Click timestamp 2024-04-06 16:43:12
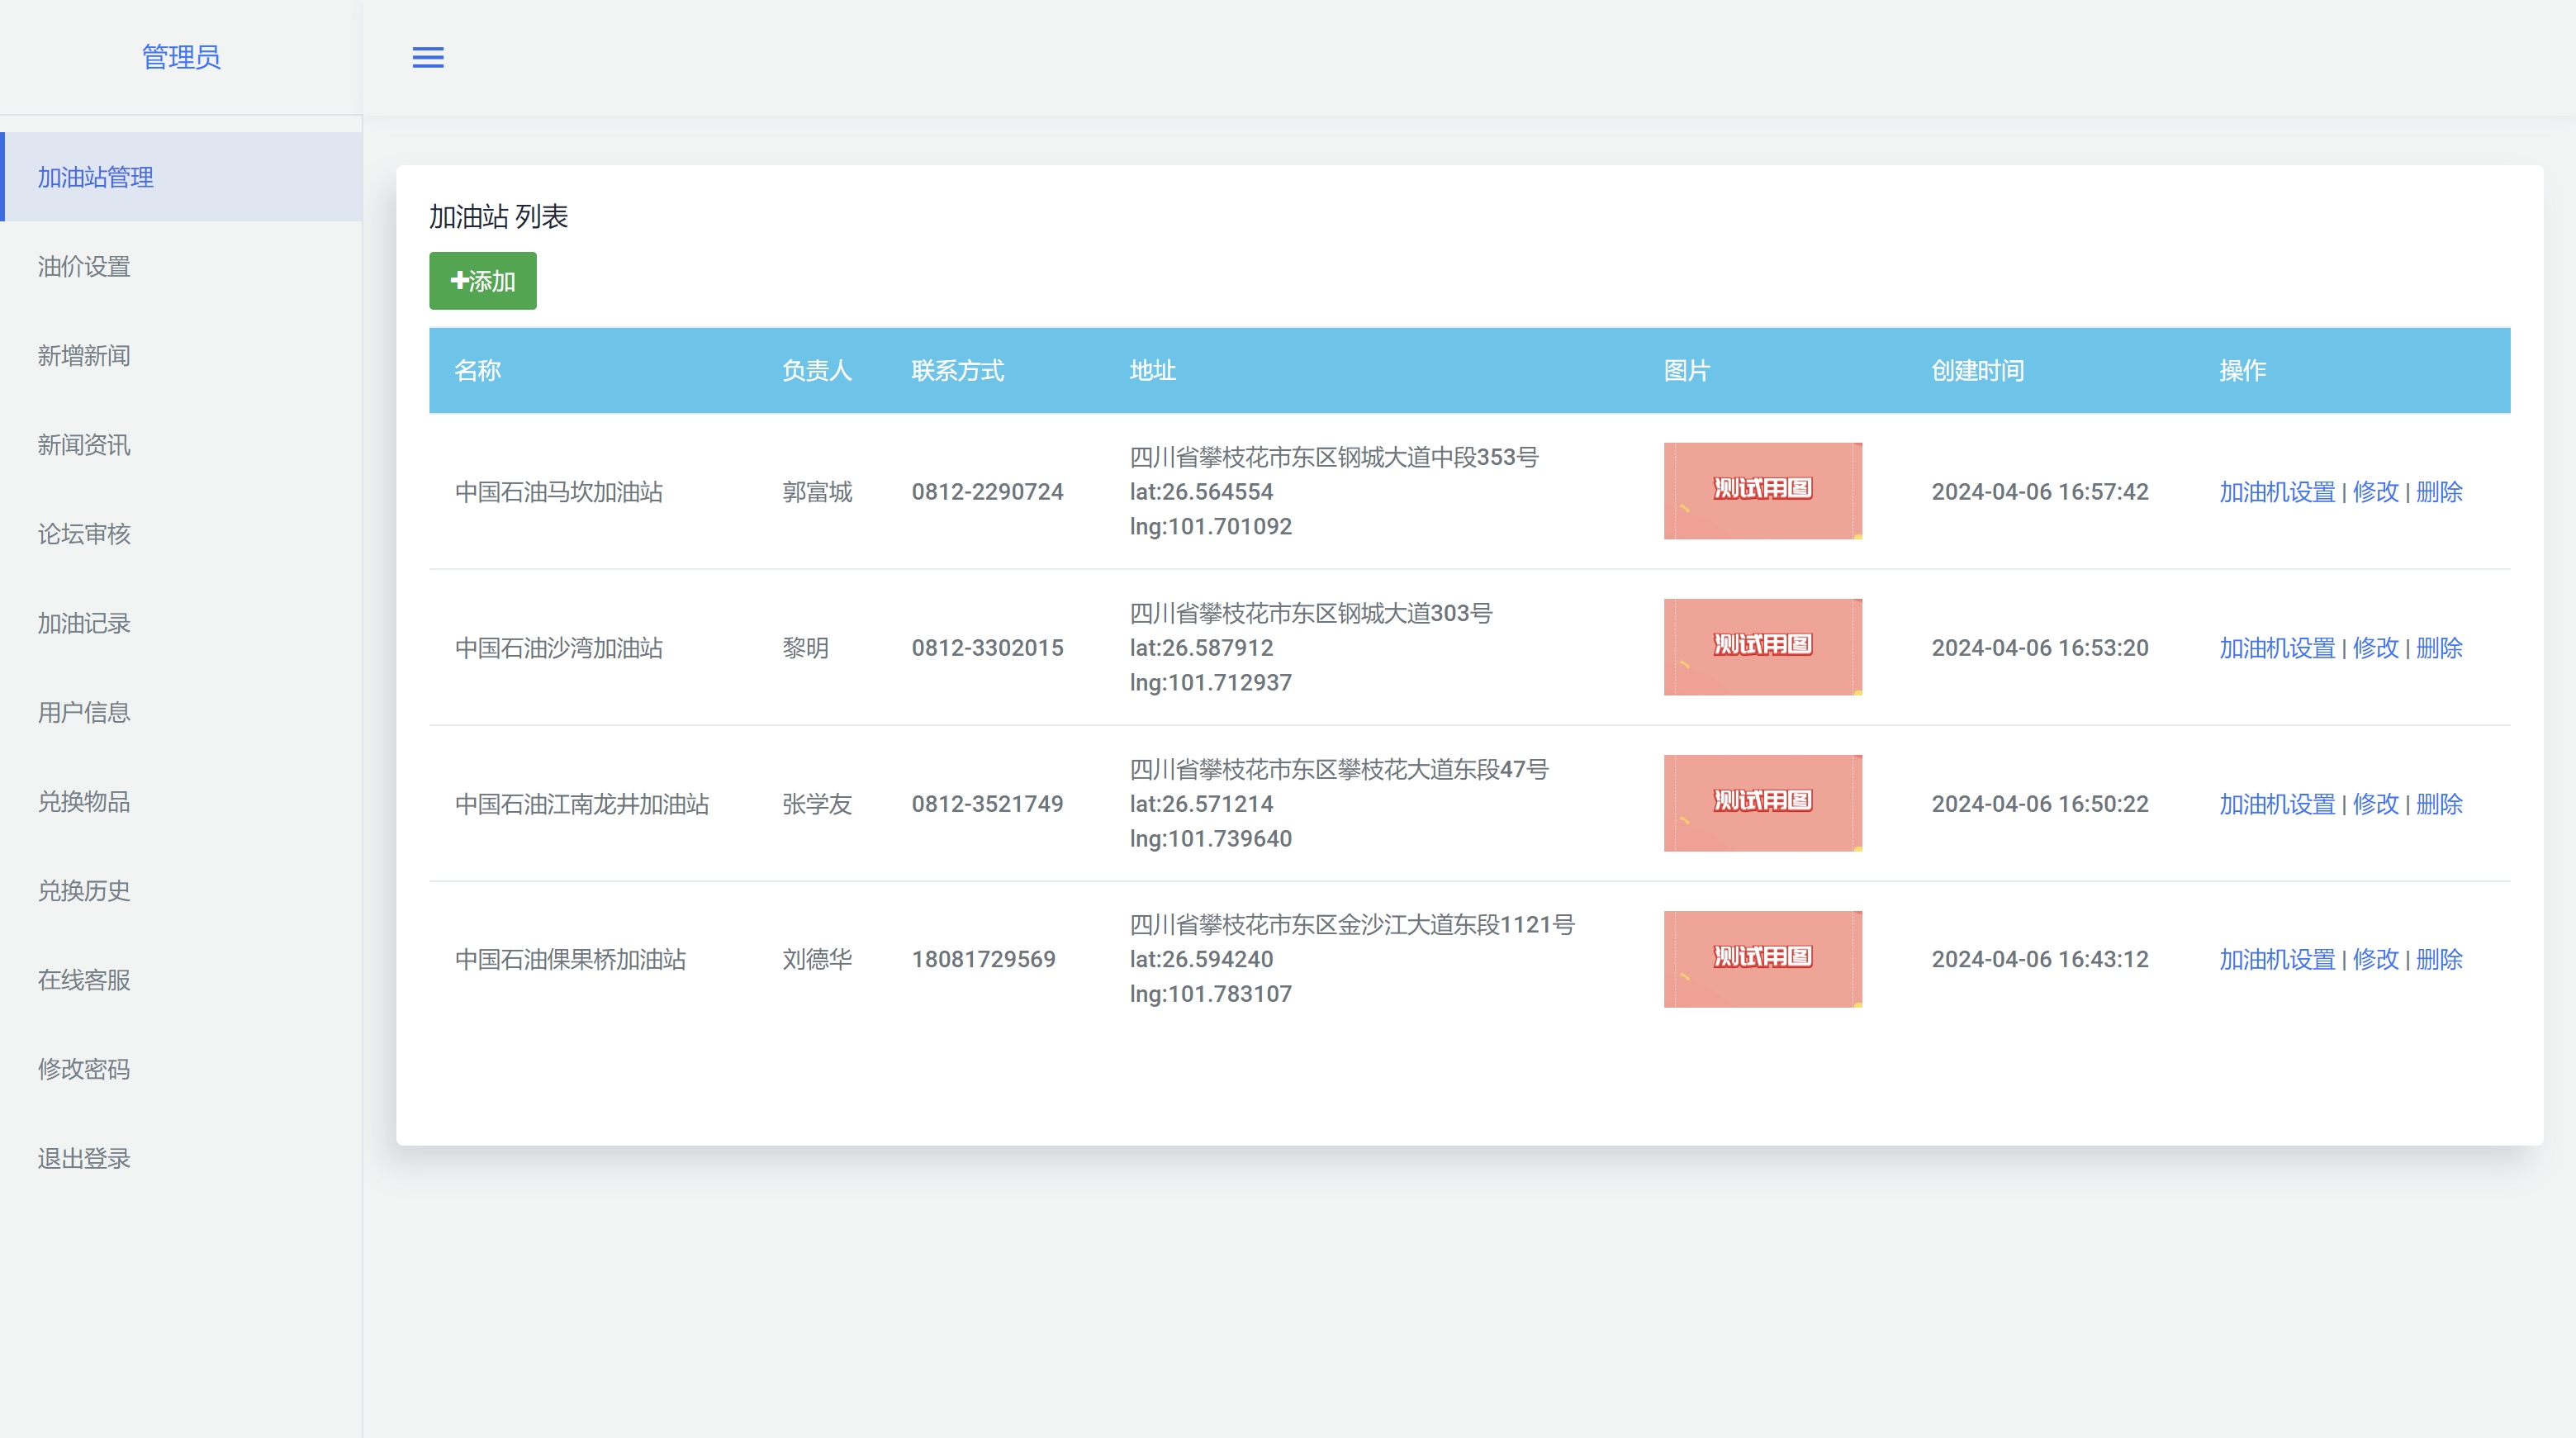Viewport: 2576px width, 1438px height. [x=2040, y=959]
